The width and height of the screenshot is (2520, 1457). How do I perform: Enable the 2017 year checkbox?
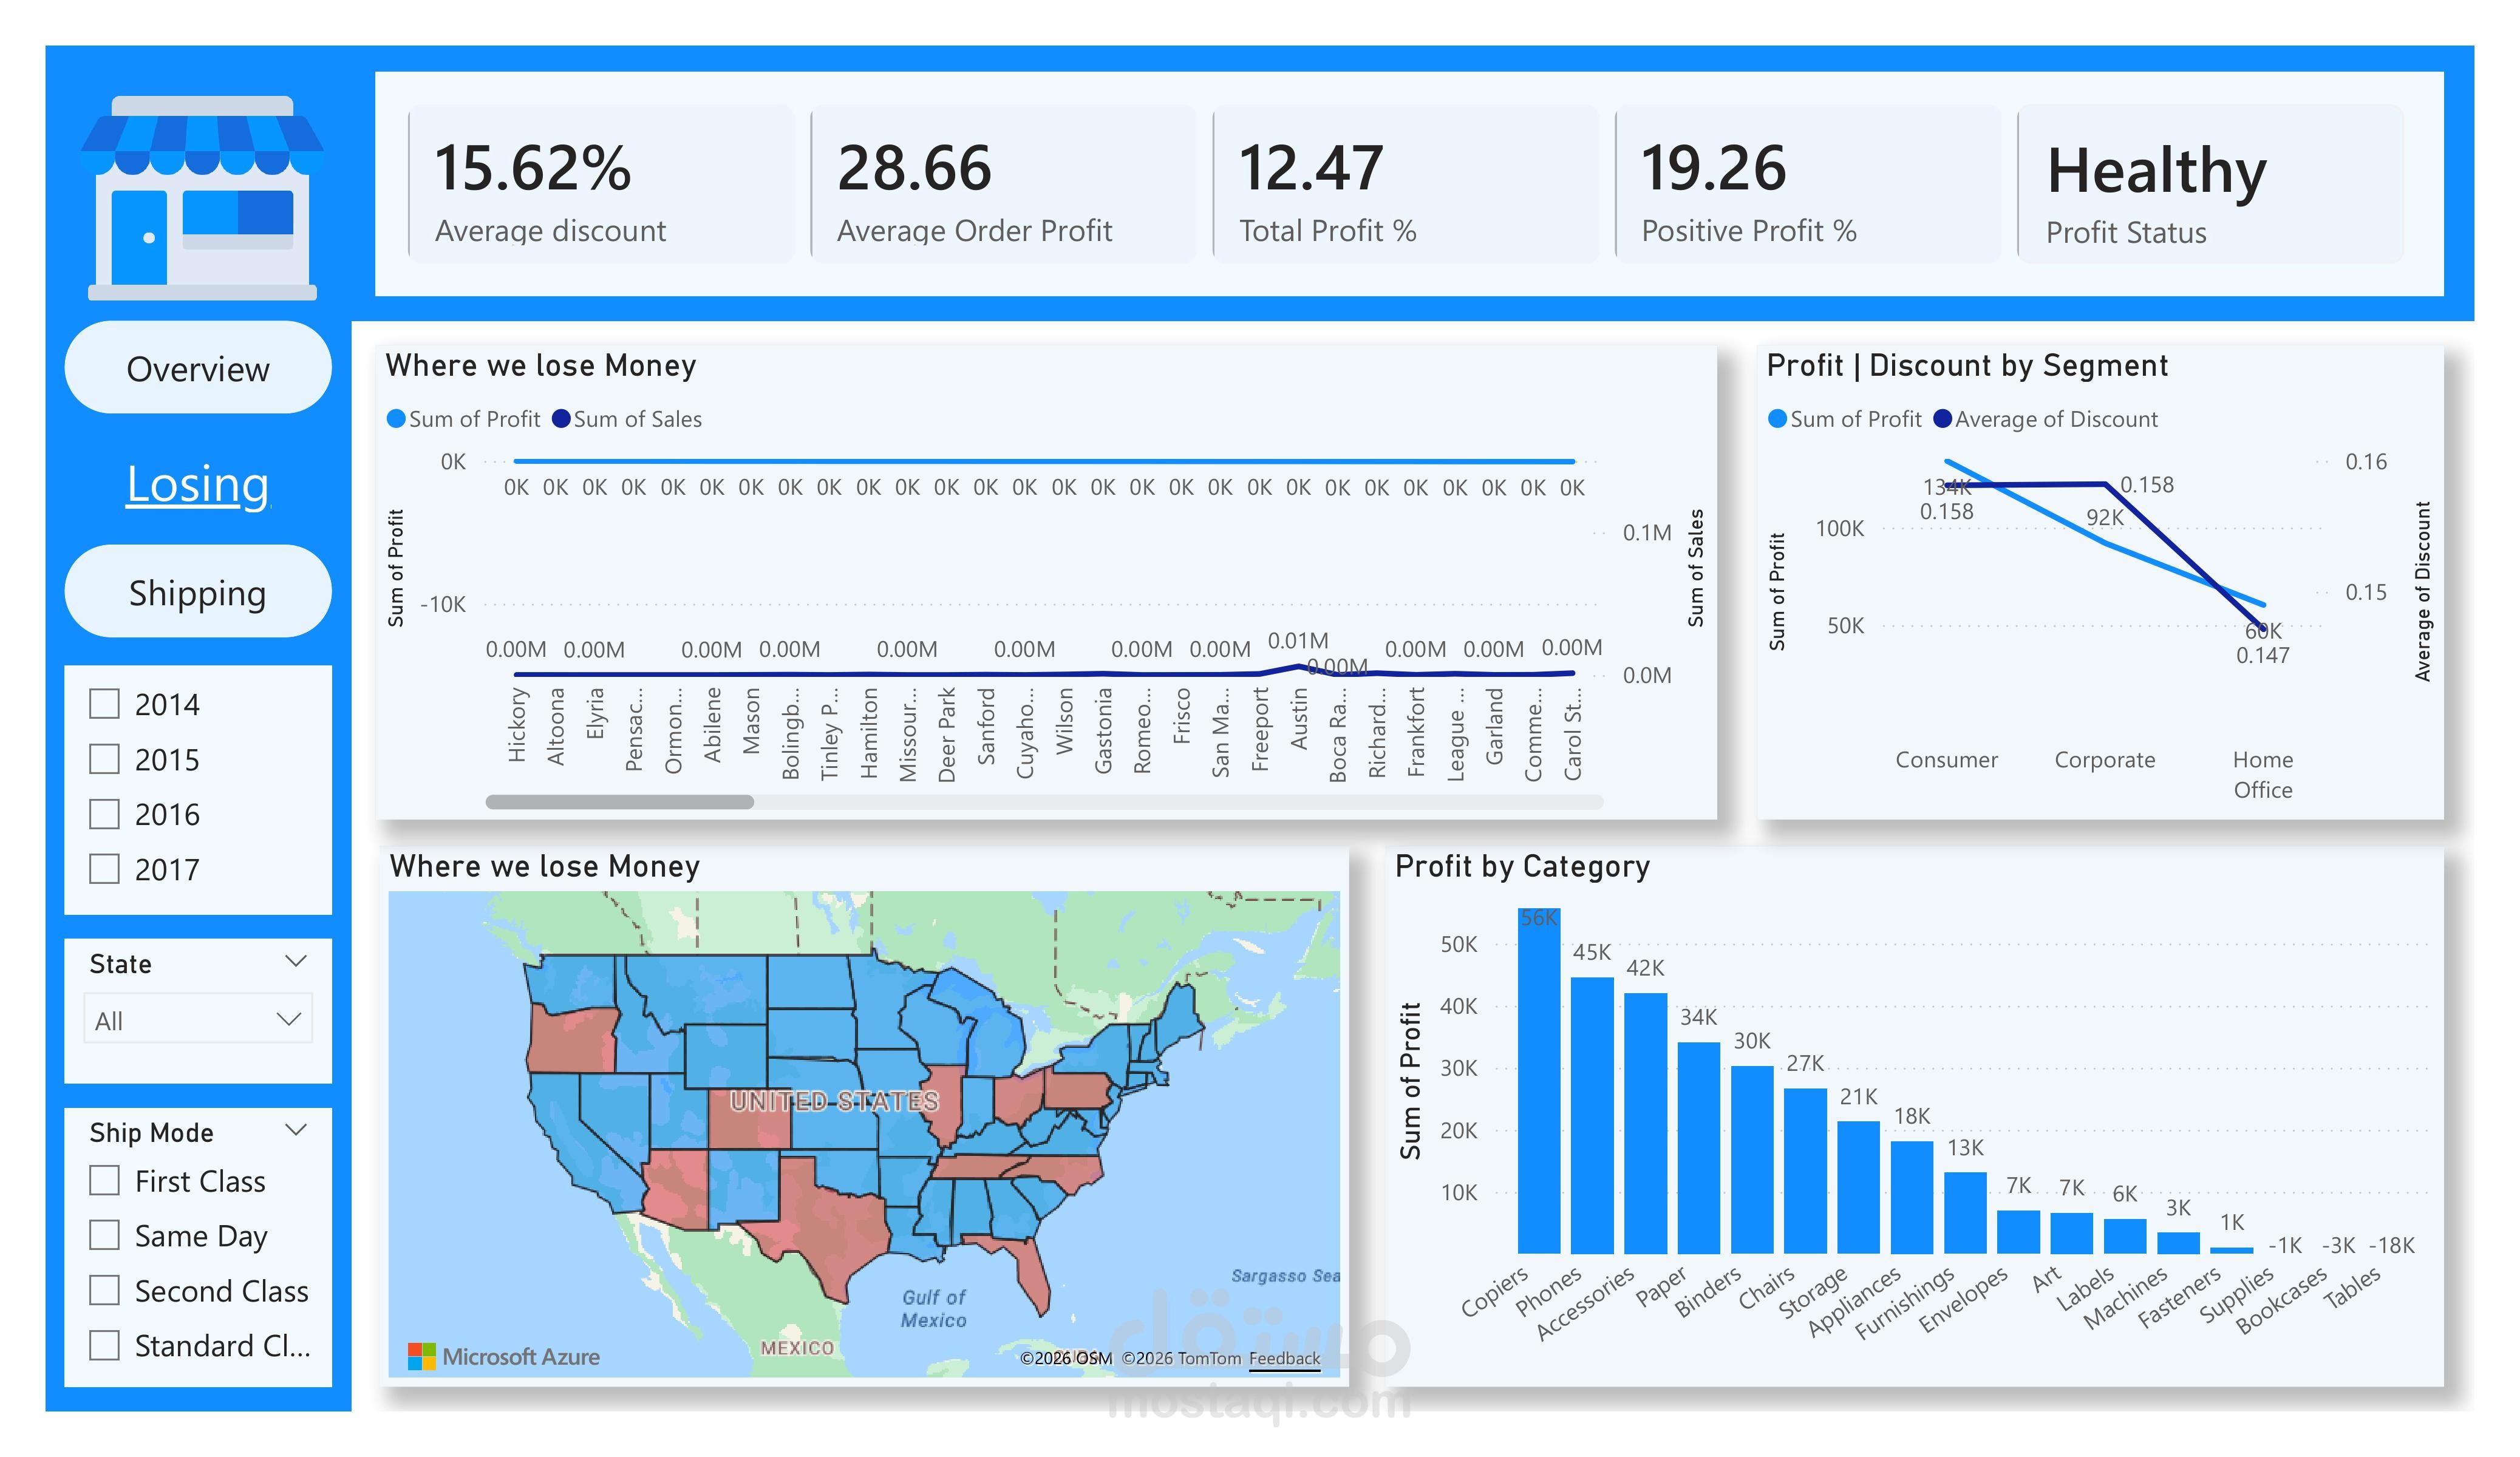tap(105, 869)
